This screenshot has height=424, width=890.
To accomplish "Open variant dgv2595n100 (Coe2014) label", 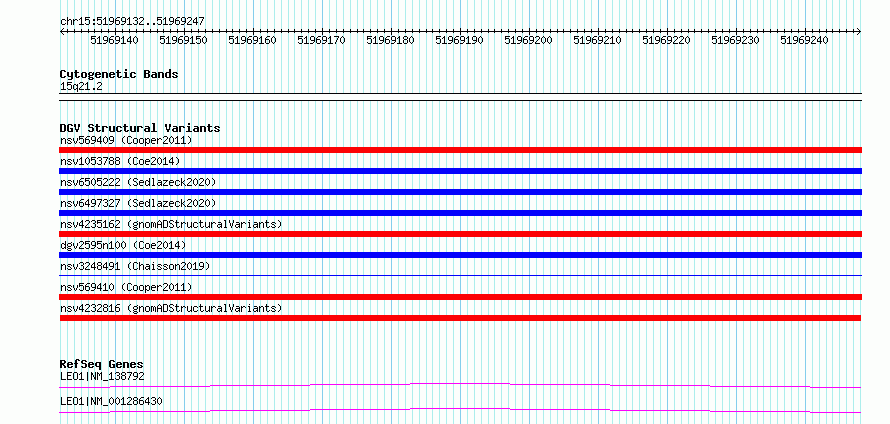I will click(x=123, y=245).
